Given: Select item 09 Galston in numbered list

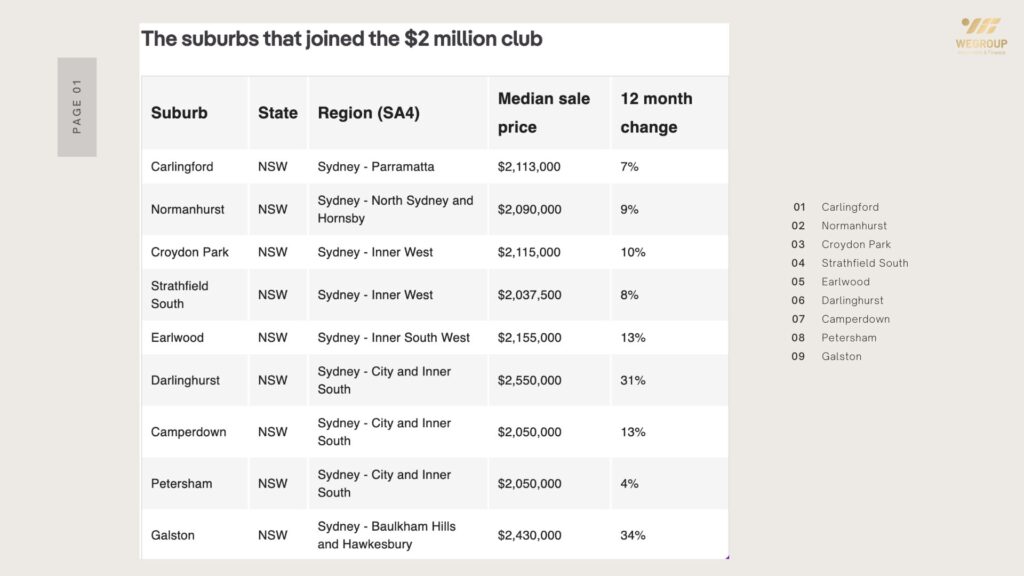Looking at the screenshot, I should [841, 356].
